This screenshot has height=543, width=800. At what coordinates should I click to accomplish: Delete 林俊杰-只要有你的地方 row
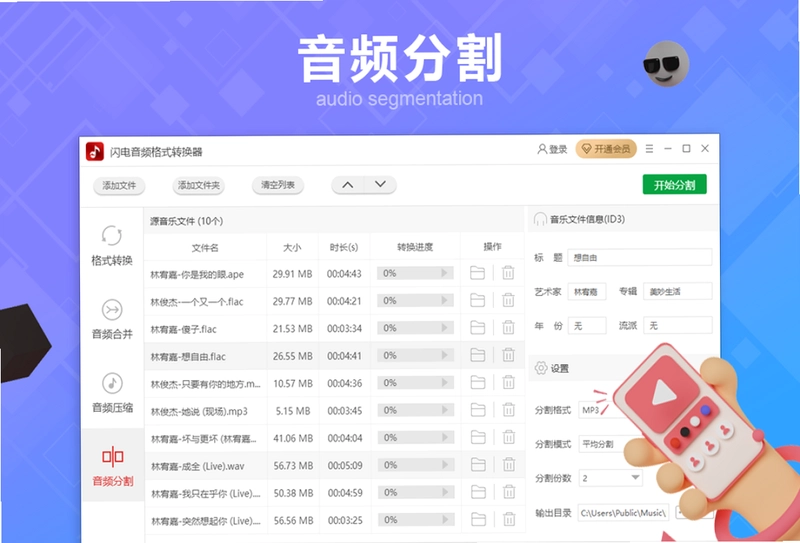coord(508,382)
